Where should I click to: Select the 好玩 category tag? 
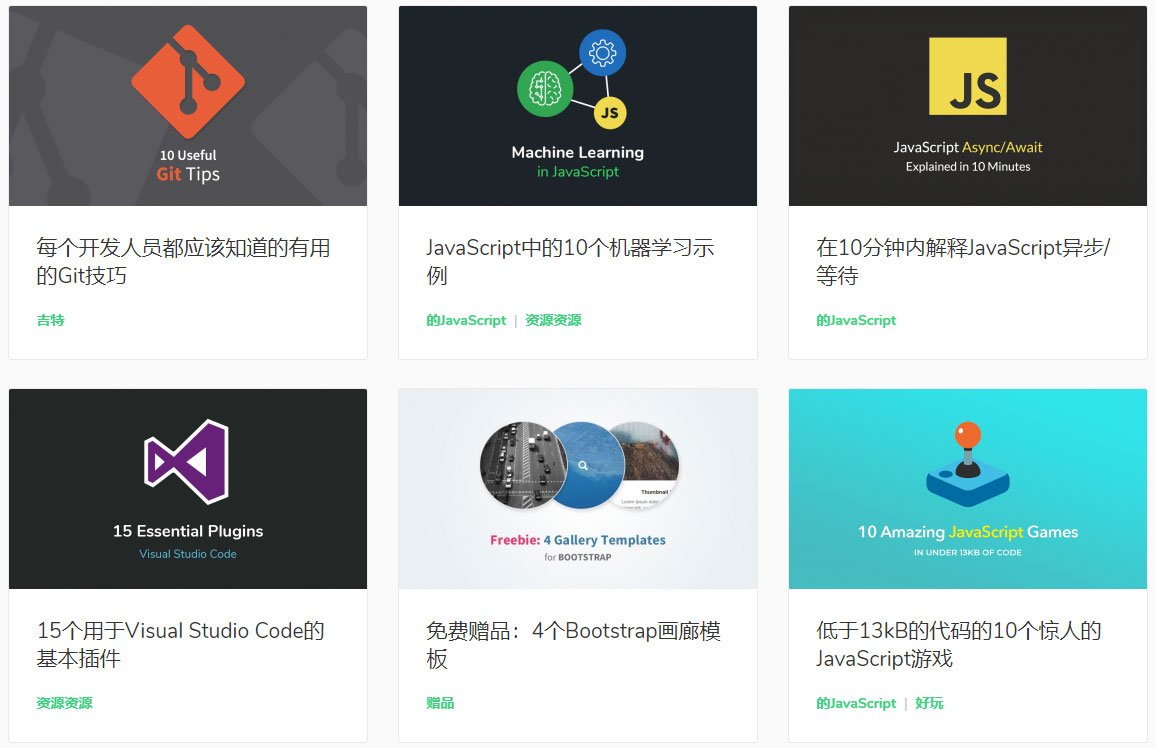tap(929, 703)
